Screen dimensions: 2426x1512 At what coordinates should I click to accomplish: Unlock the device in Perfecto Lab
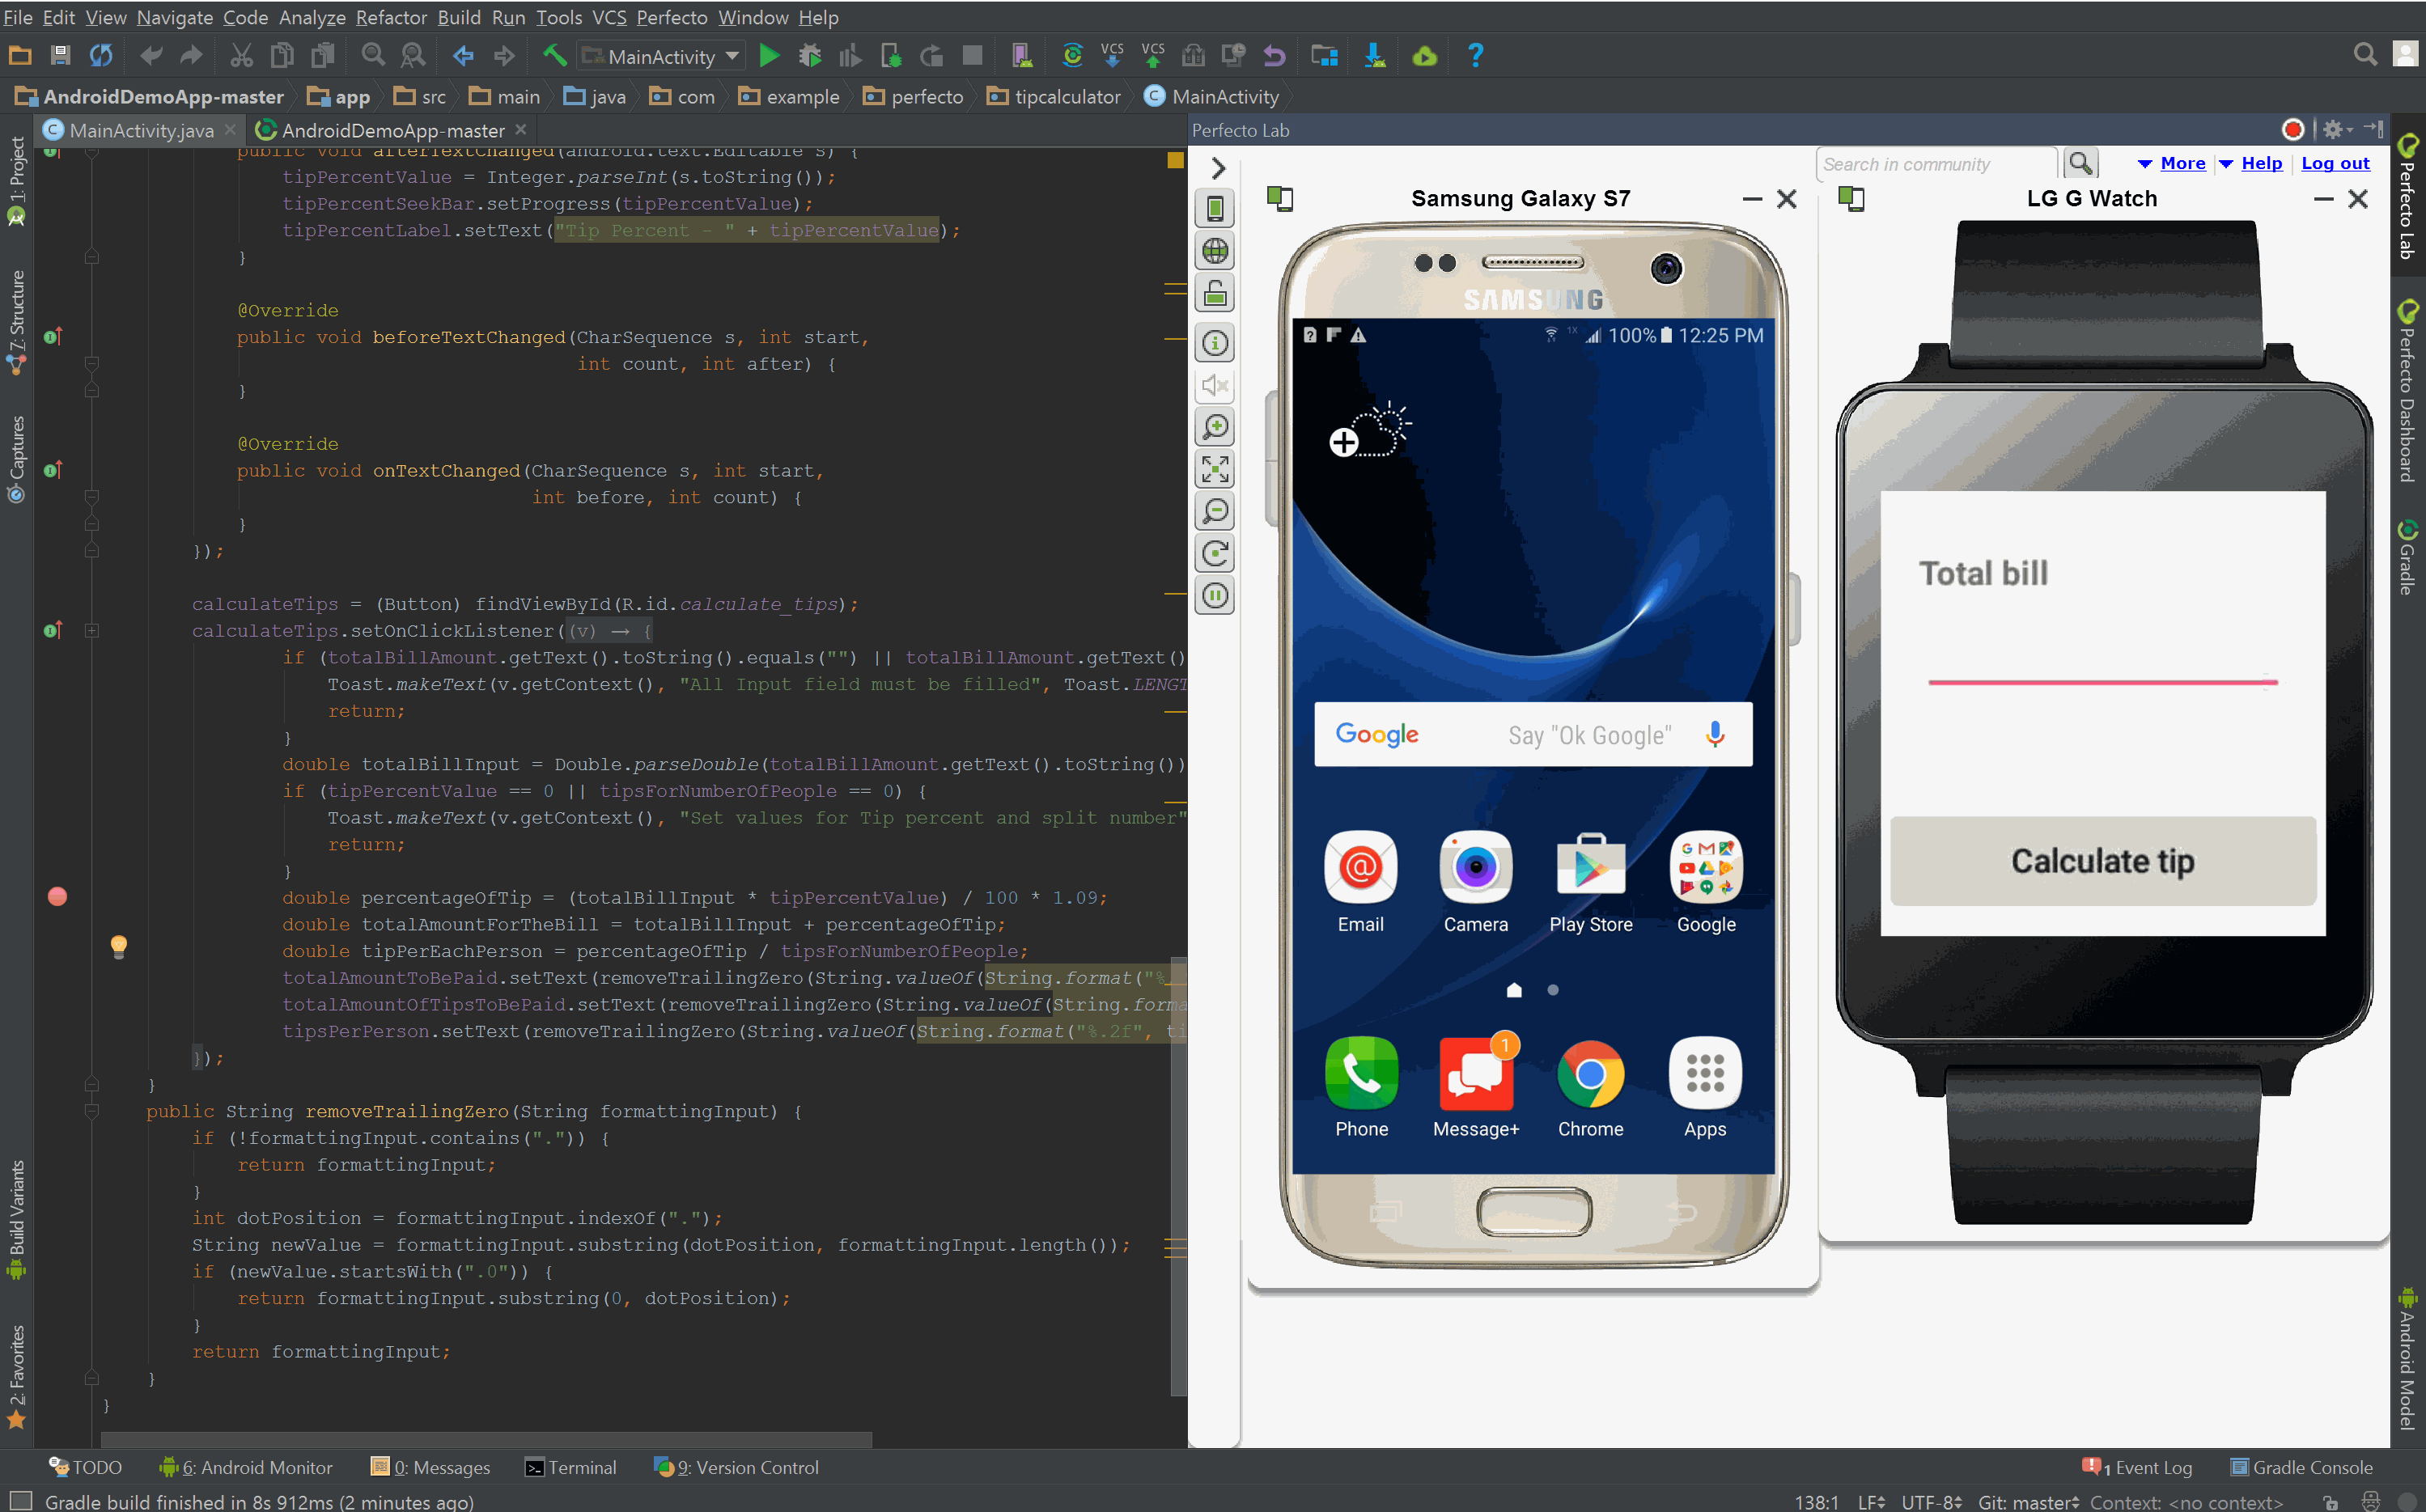click(1214, 293)
